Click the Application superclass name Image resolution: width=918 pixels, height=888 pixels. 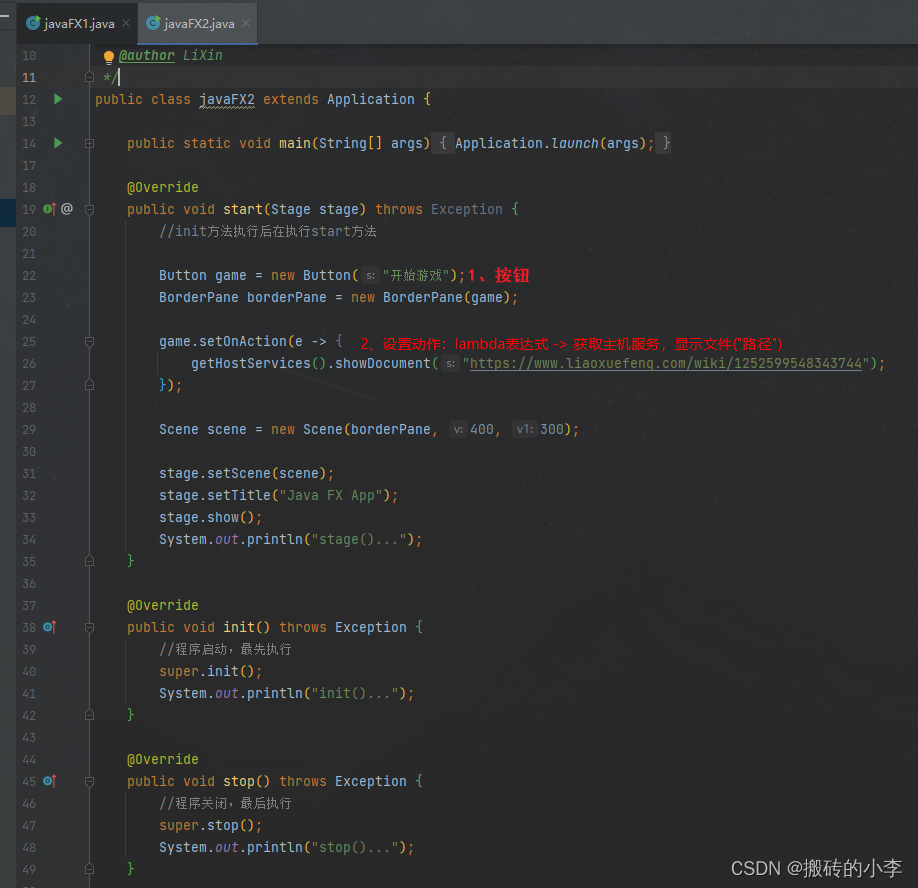click(371, 100)
